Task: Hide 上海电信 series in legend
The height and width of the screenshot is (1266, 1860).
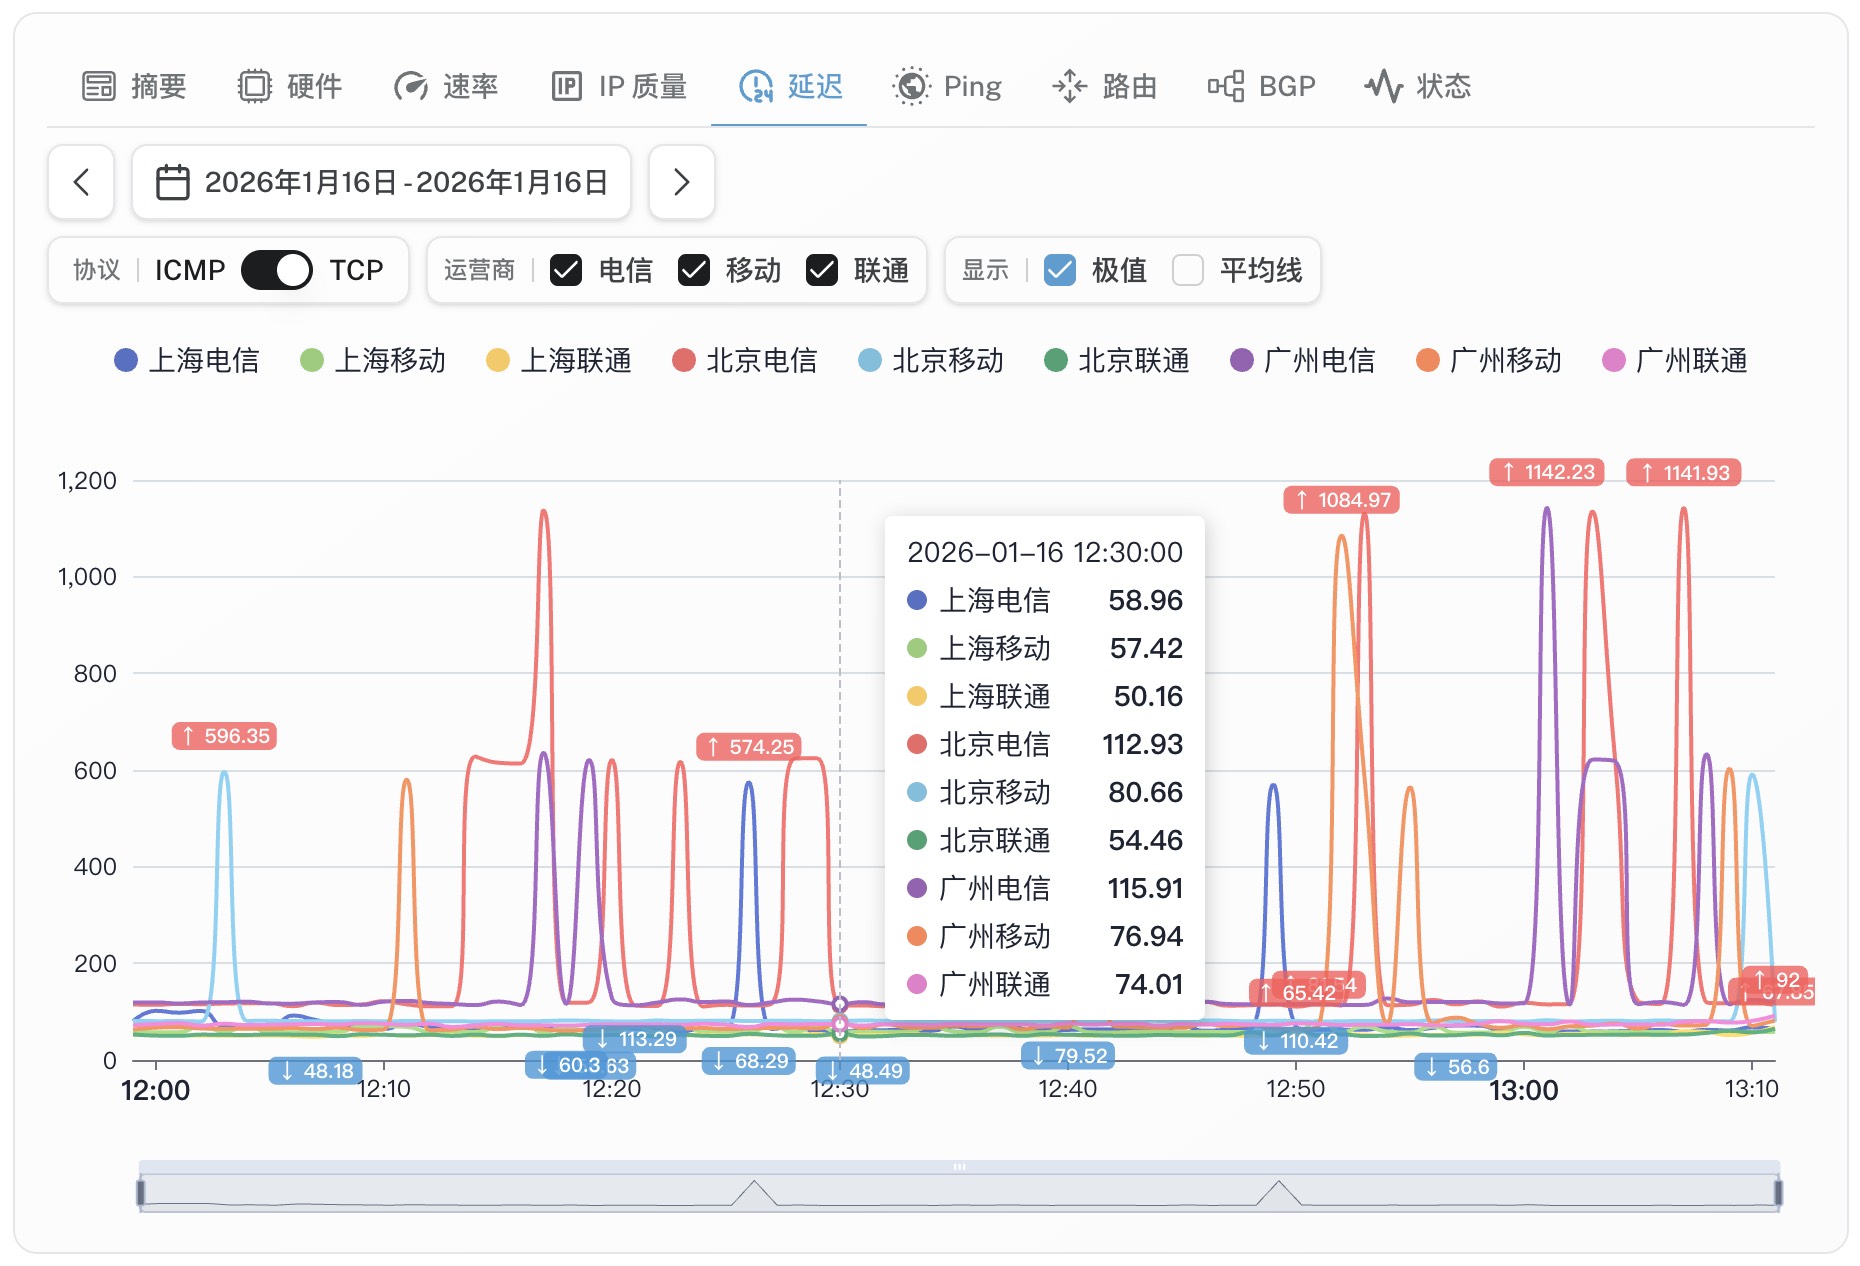Action: coord(187,360)
